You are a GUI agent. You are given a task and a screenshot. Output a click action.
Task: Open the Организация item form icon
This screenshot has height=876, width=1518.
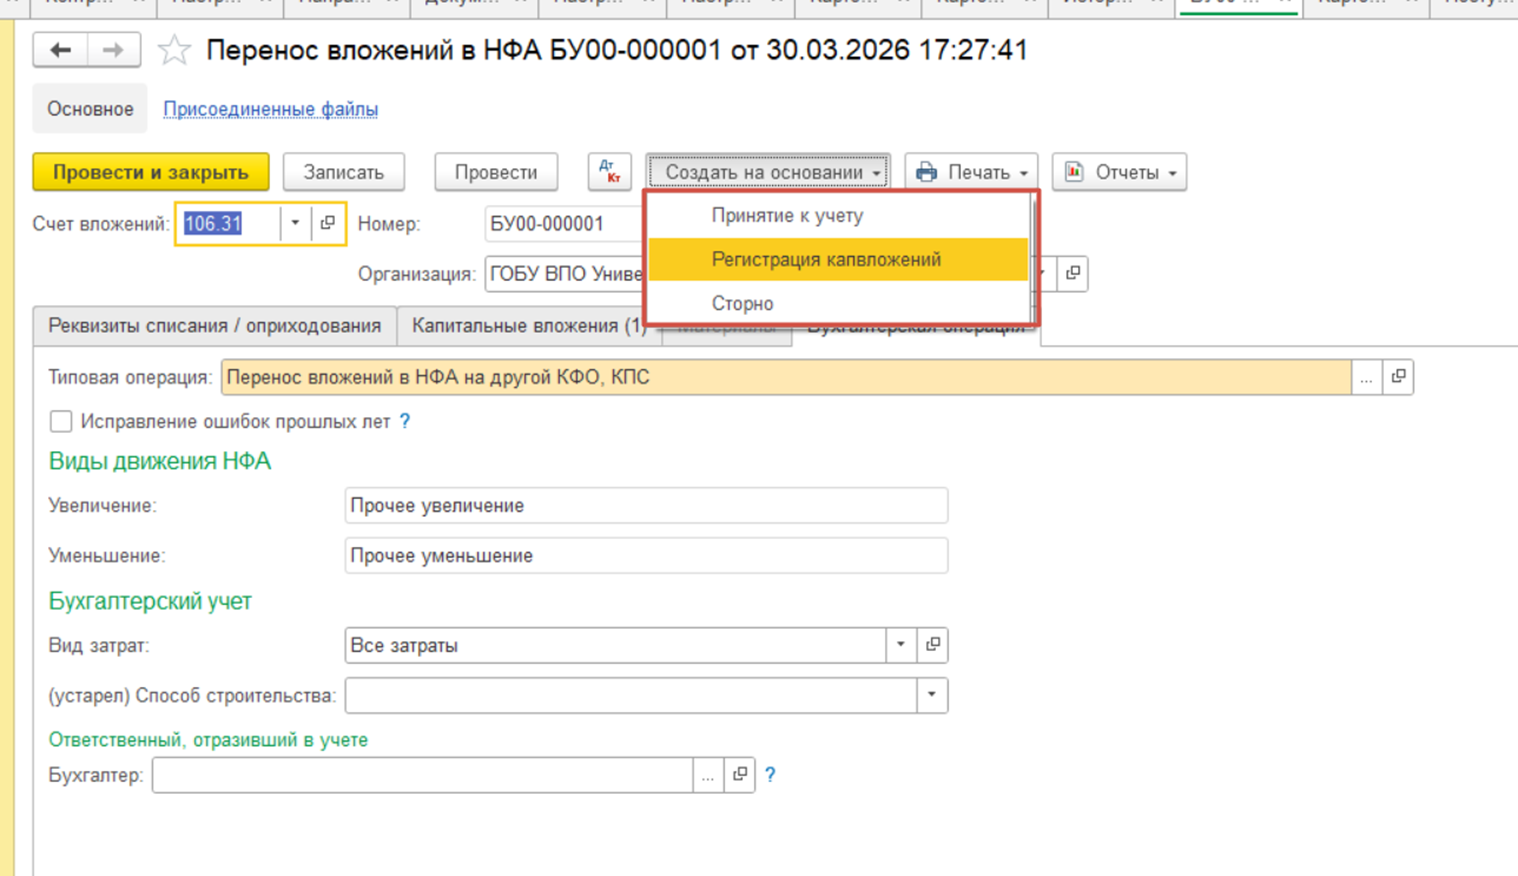1072,273
